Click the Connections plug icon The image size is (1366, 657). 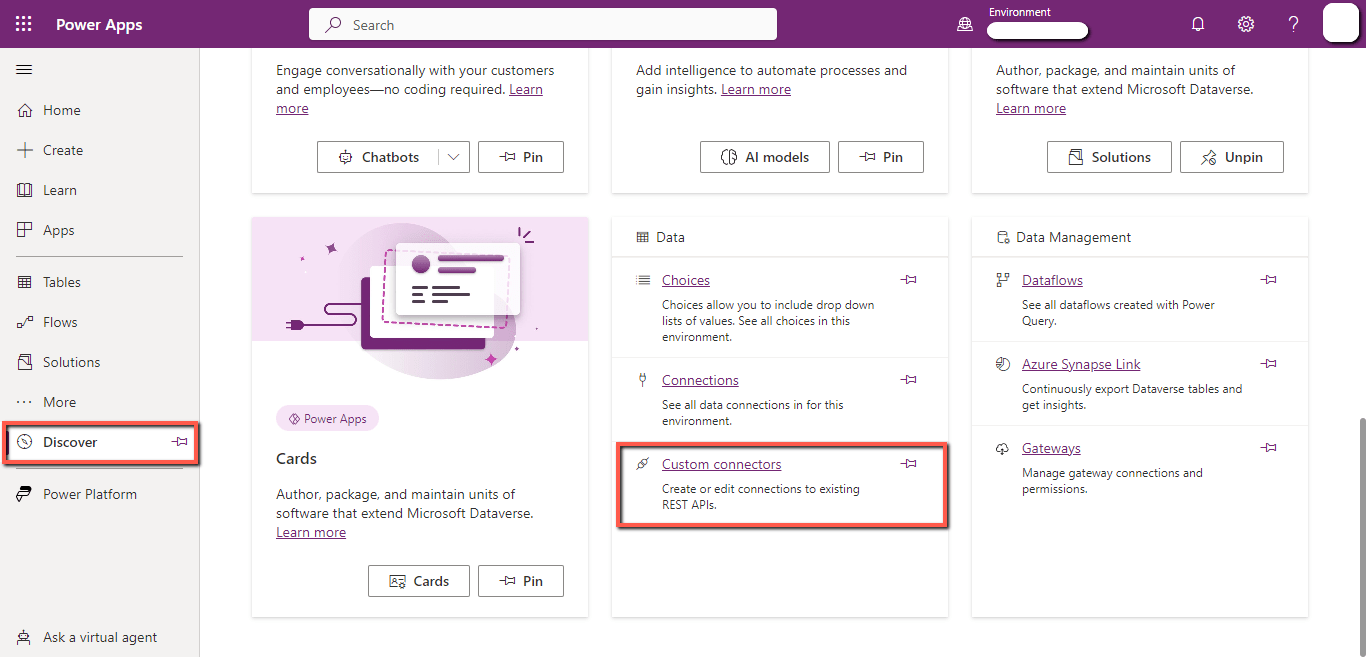click(643, 380)
